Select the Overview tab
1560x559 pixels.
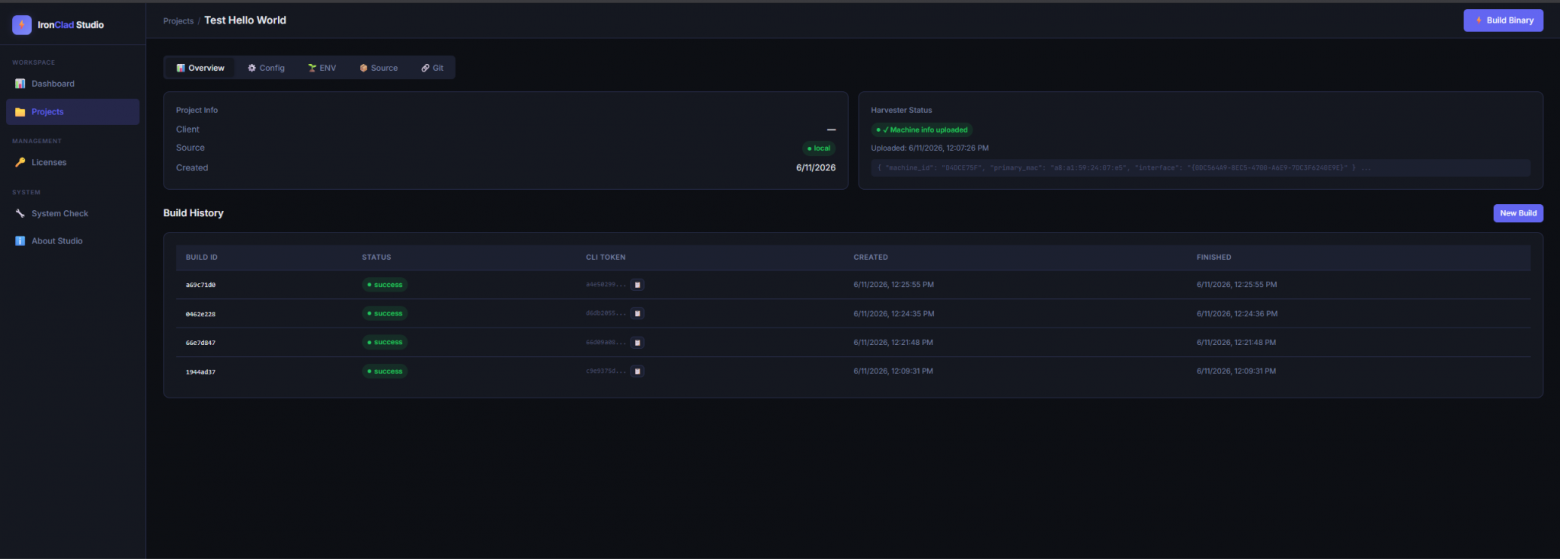coord(200,68)
